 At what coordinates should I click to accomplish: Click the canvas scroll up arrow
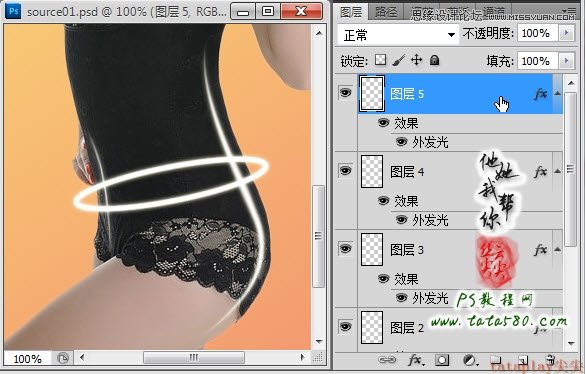point(319,33)
